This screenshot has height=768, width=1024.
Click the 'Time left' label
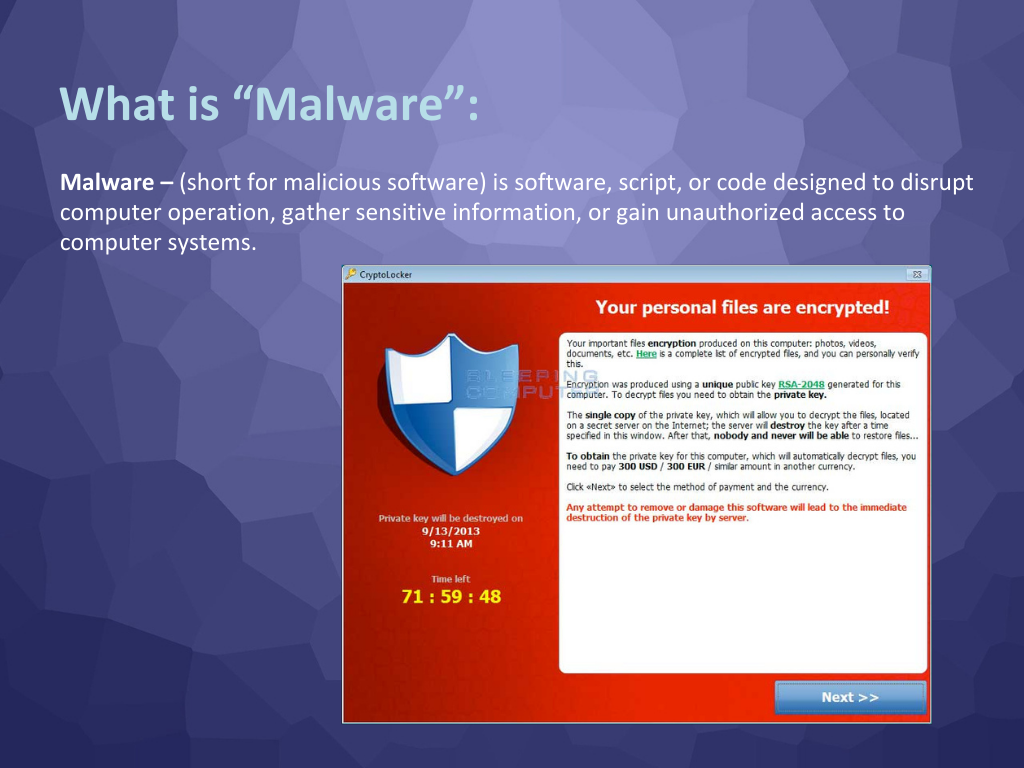[x=451, y=579]
